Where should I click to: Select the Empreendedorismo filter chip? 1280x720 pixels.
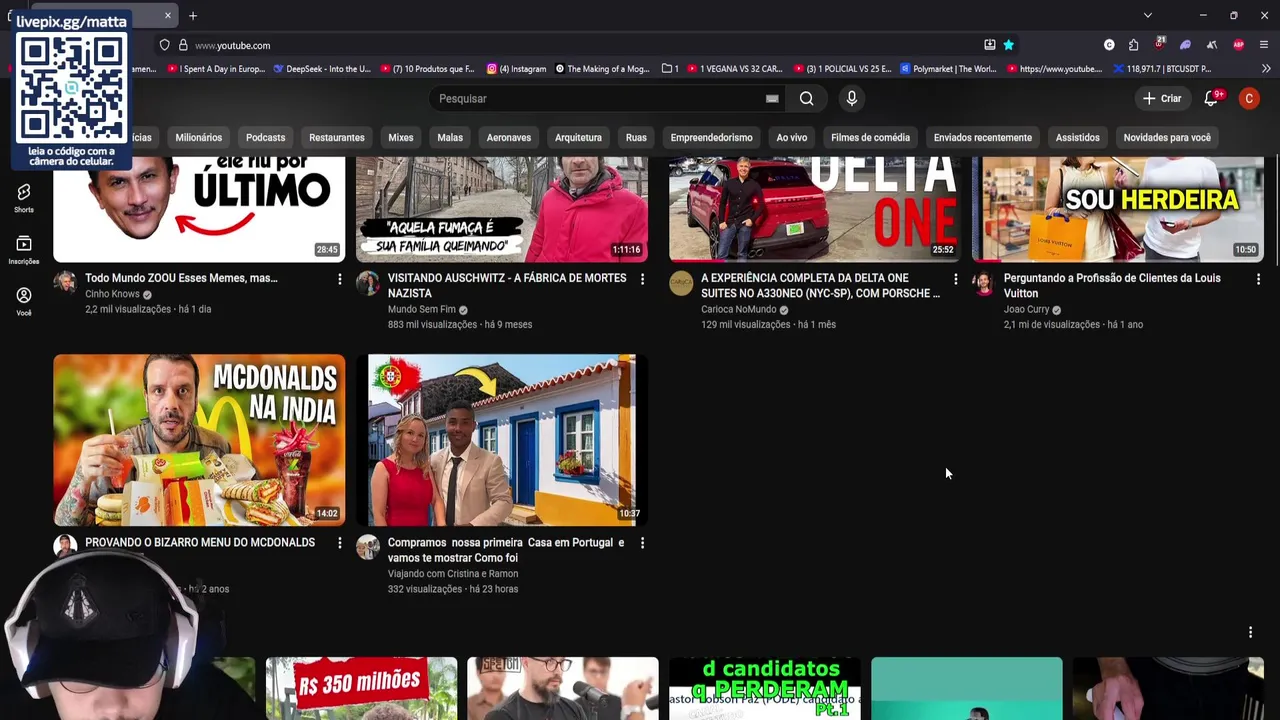point(712,137)
